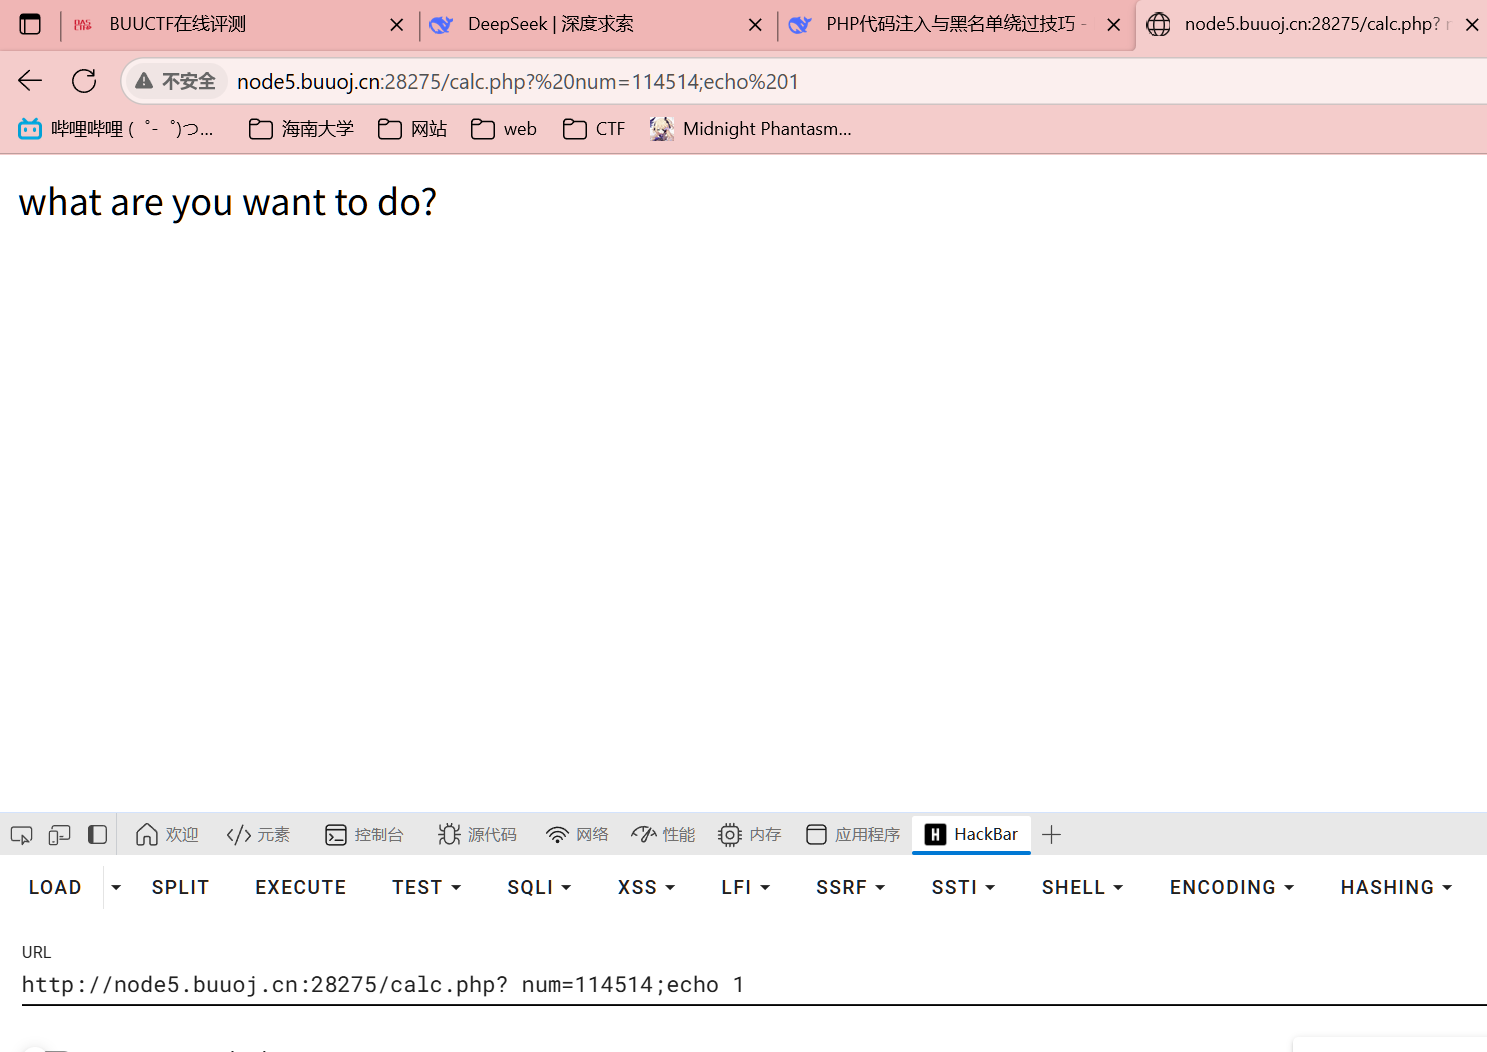Toggle device emulation icon in DevTools
This screenshot has width=1487, height=1052.
[x=59, y=835]
